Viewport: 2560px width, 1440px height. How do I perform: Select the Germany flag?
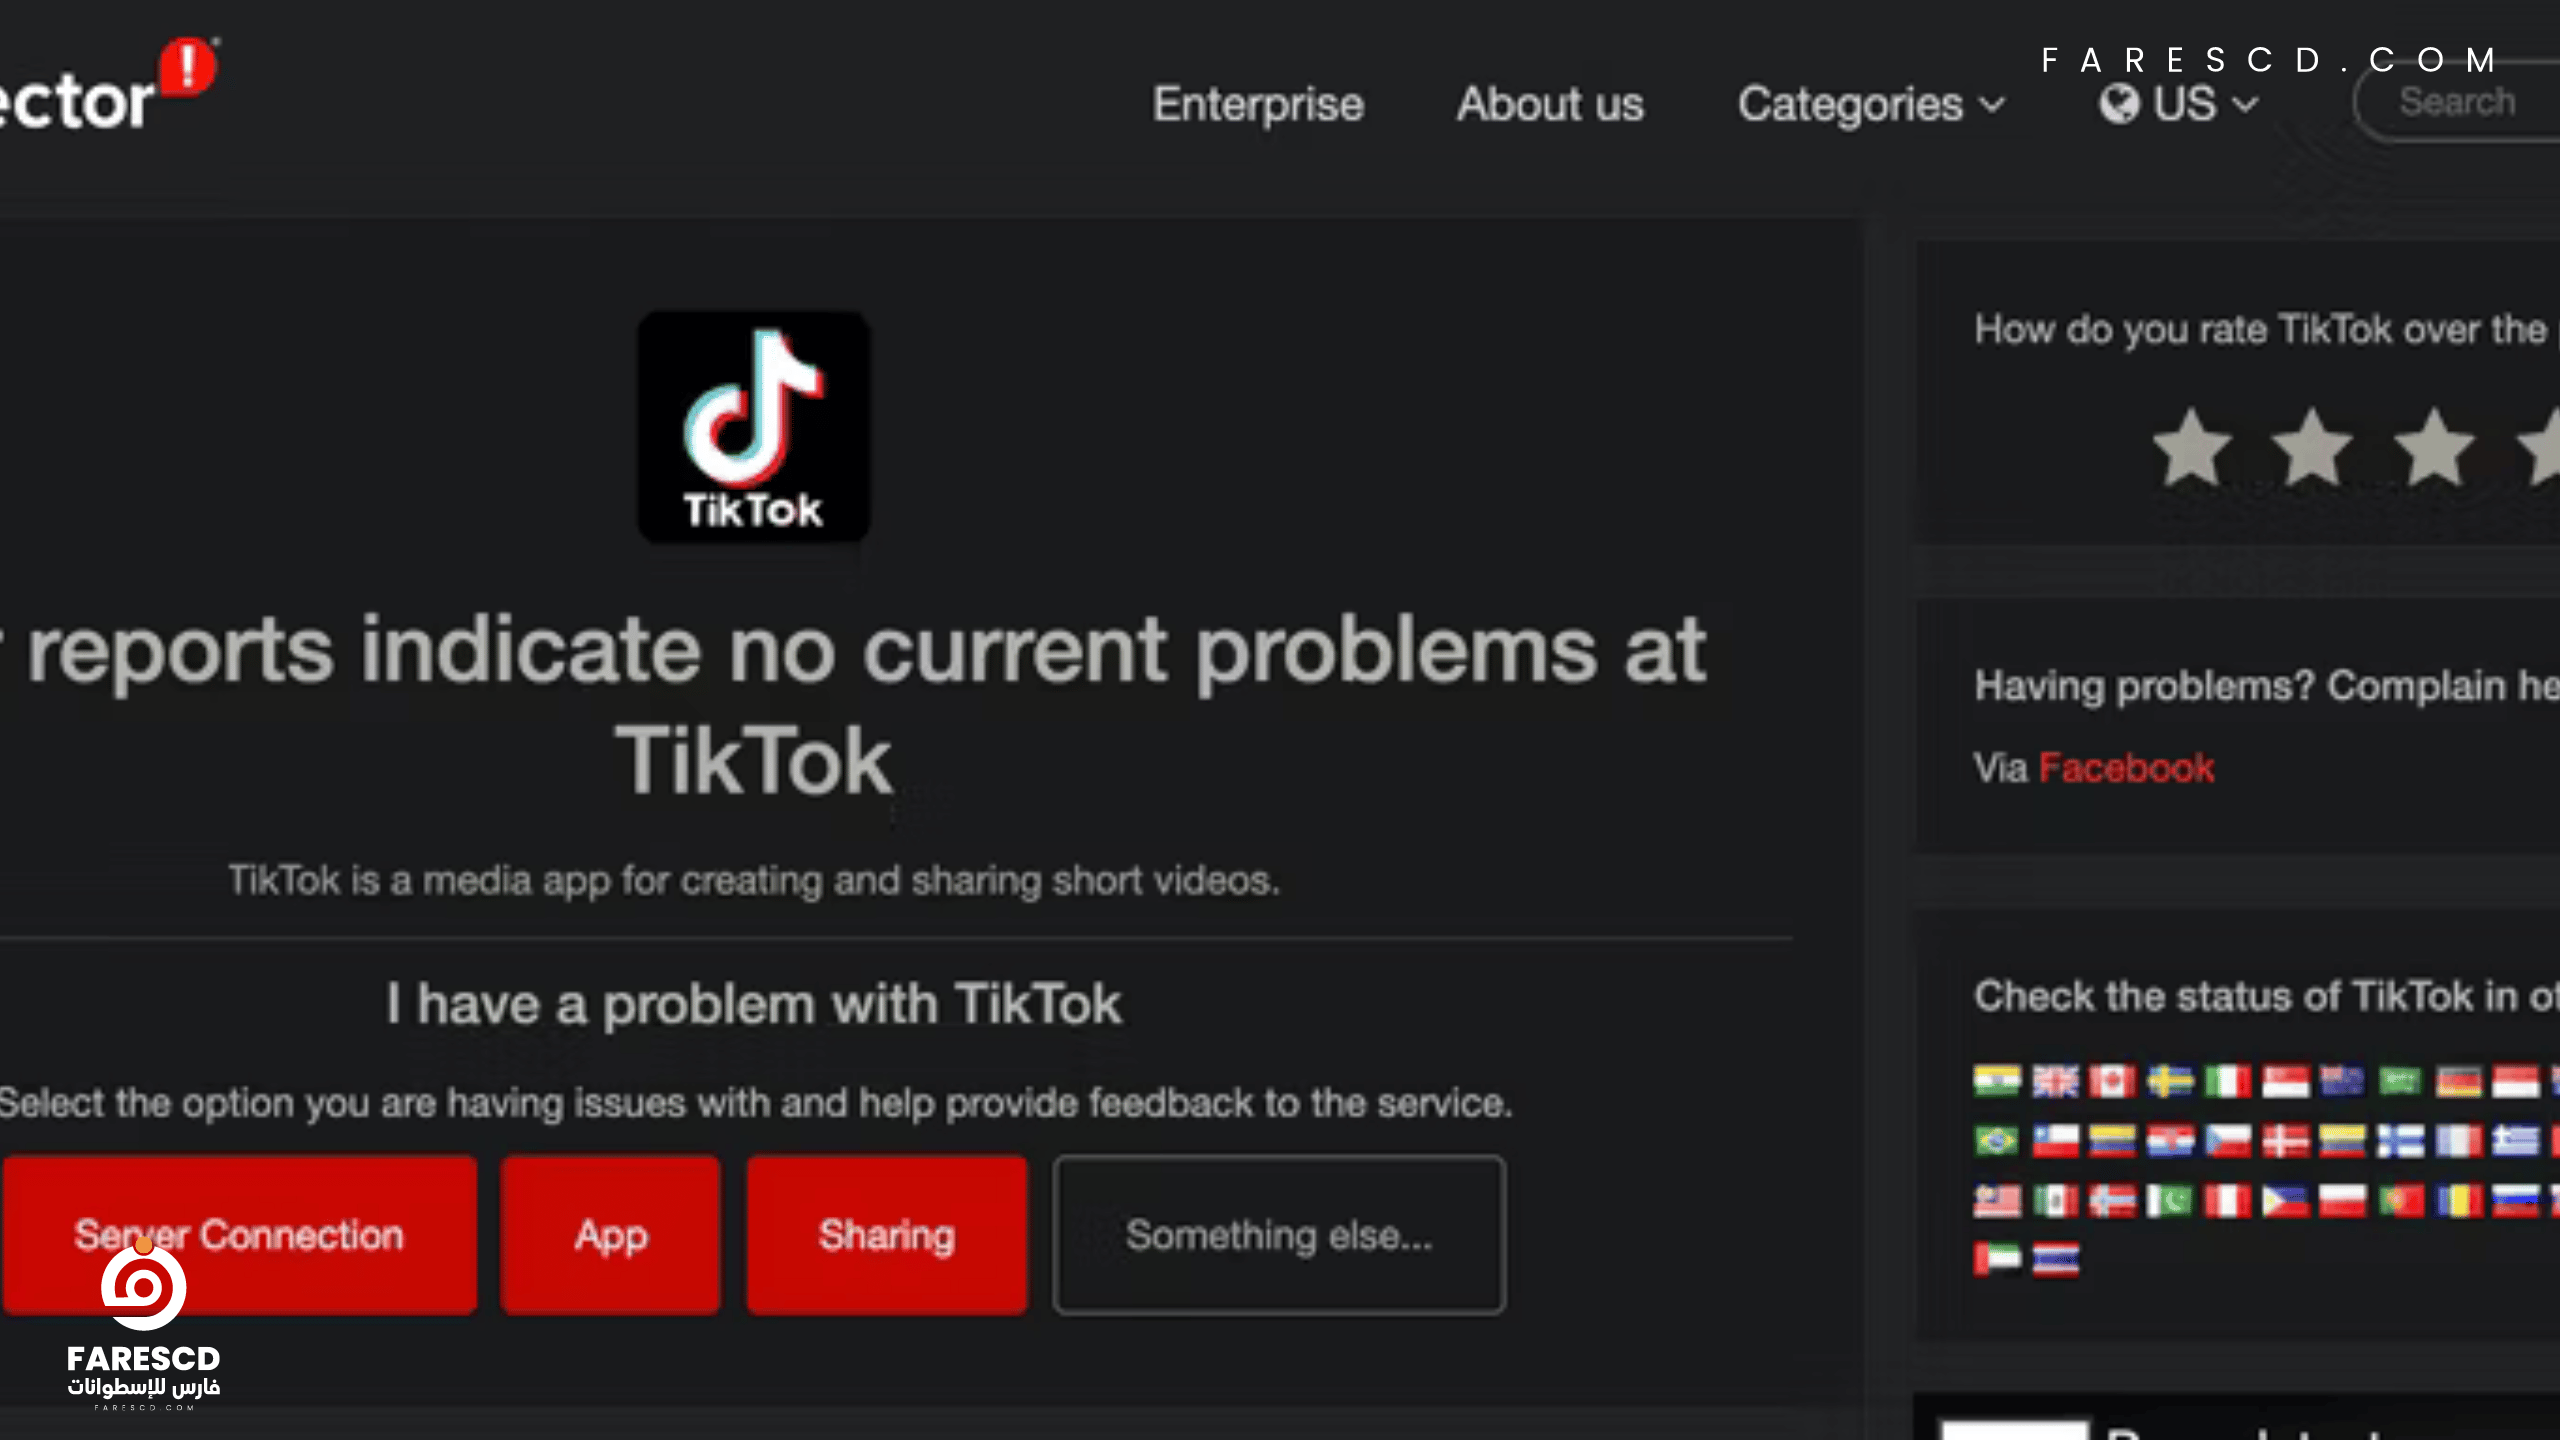[x=2458, y=1081]
